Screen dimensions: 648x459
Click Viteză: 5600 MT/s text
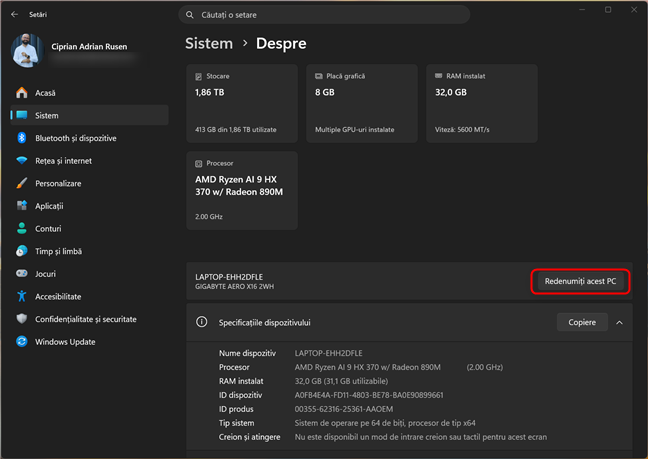click(x=462, y=130)
